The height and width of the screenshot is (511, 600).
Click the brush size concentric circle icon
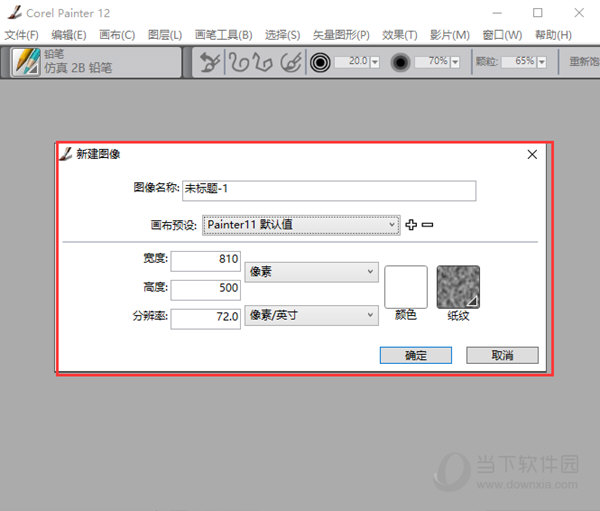point(320,62)
